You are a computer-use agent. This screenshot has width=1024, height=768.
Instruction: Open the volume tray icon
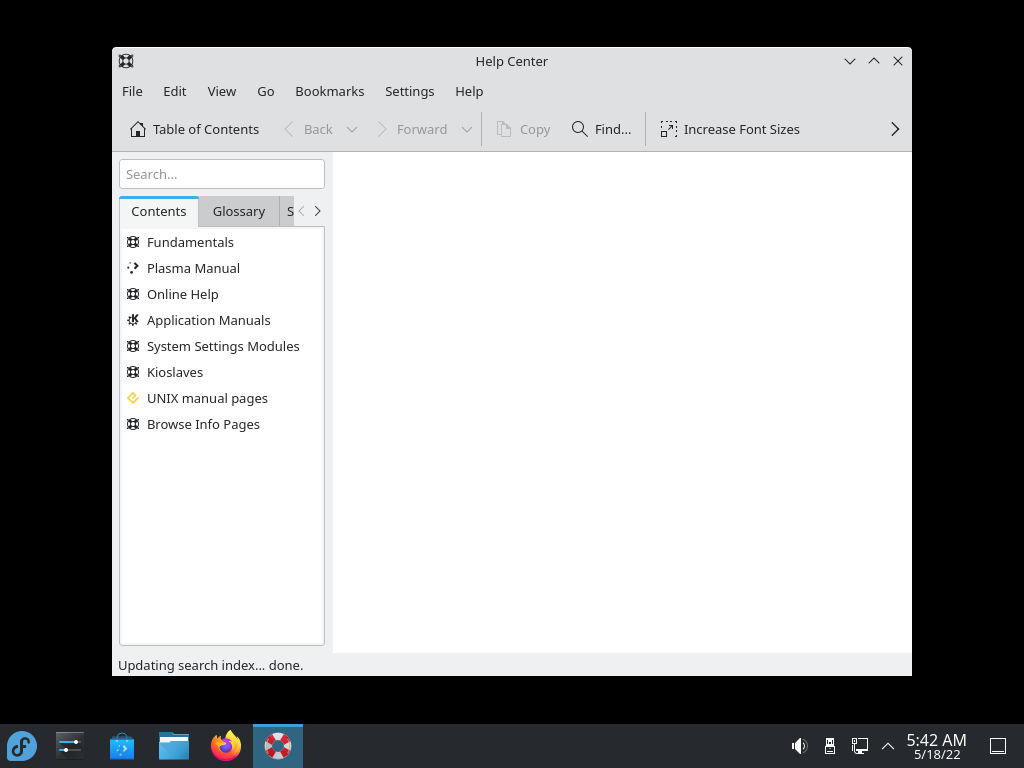799,746
